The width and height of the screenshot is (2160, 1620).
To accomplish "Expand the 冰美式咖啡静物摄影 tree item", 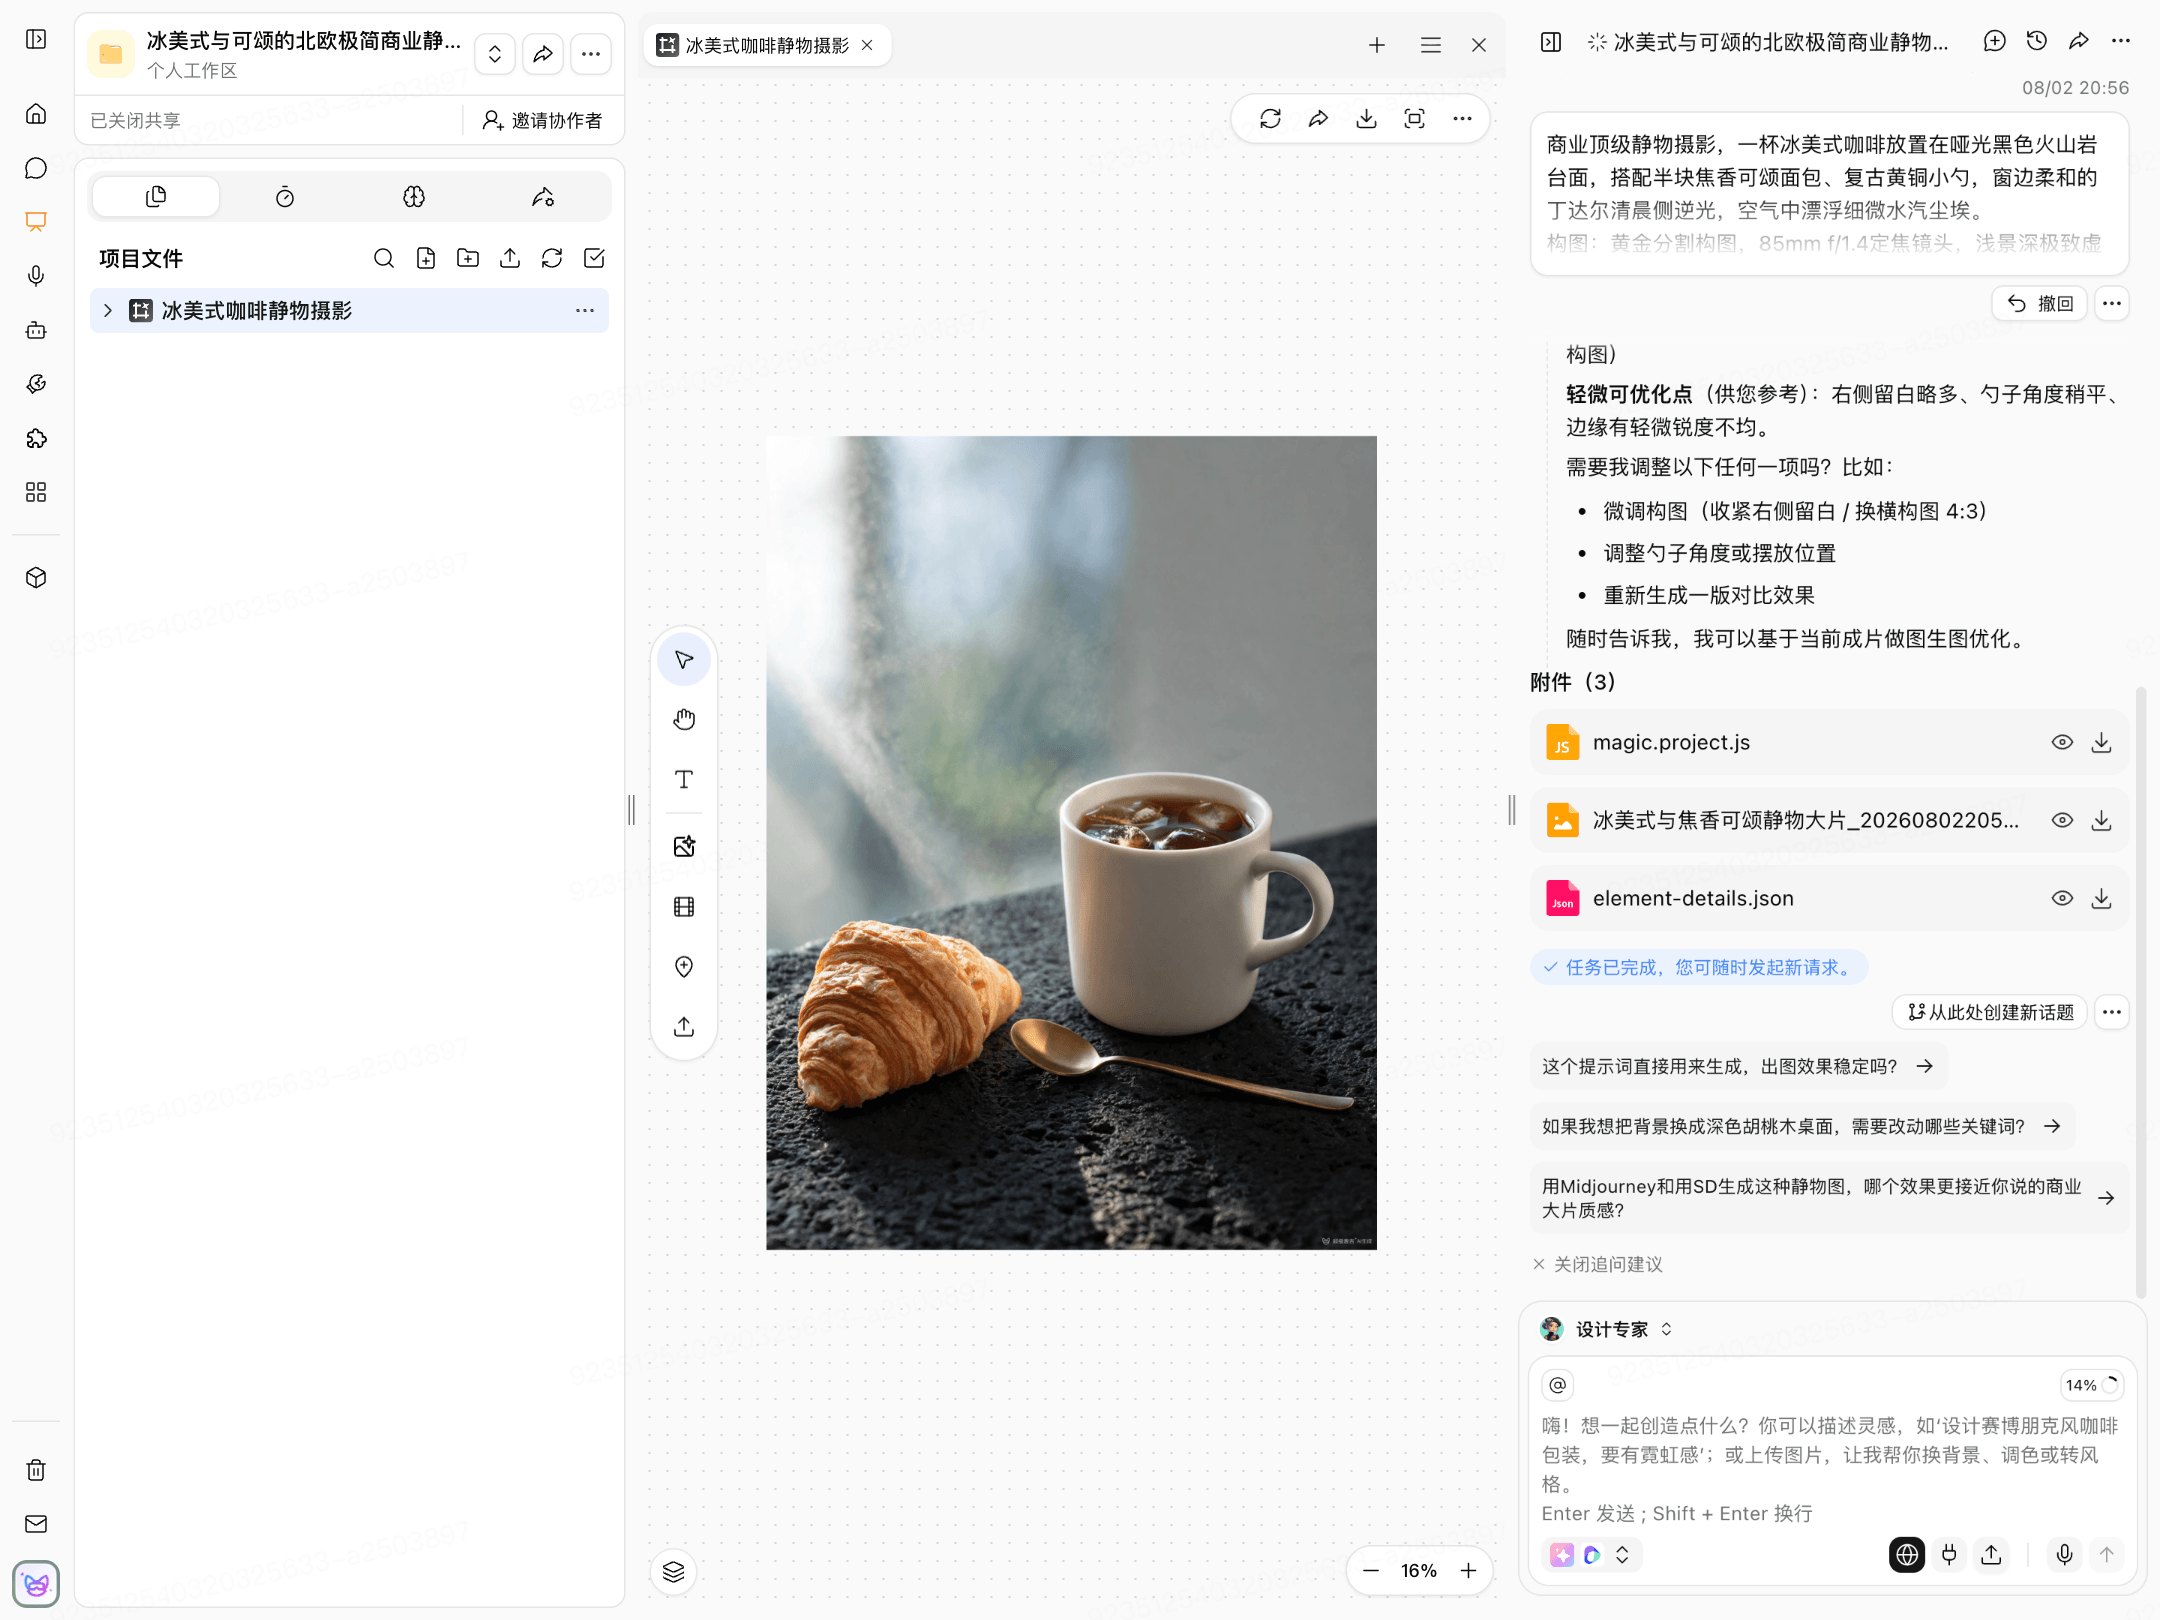I will [x=108, y=311].
